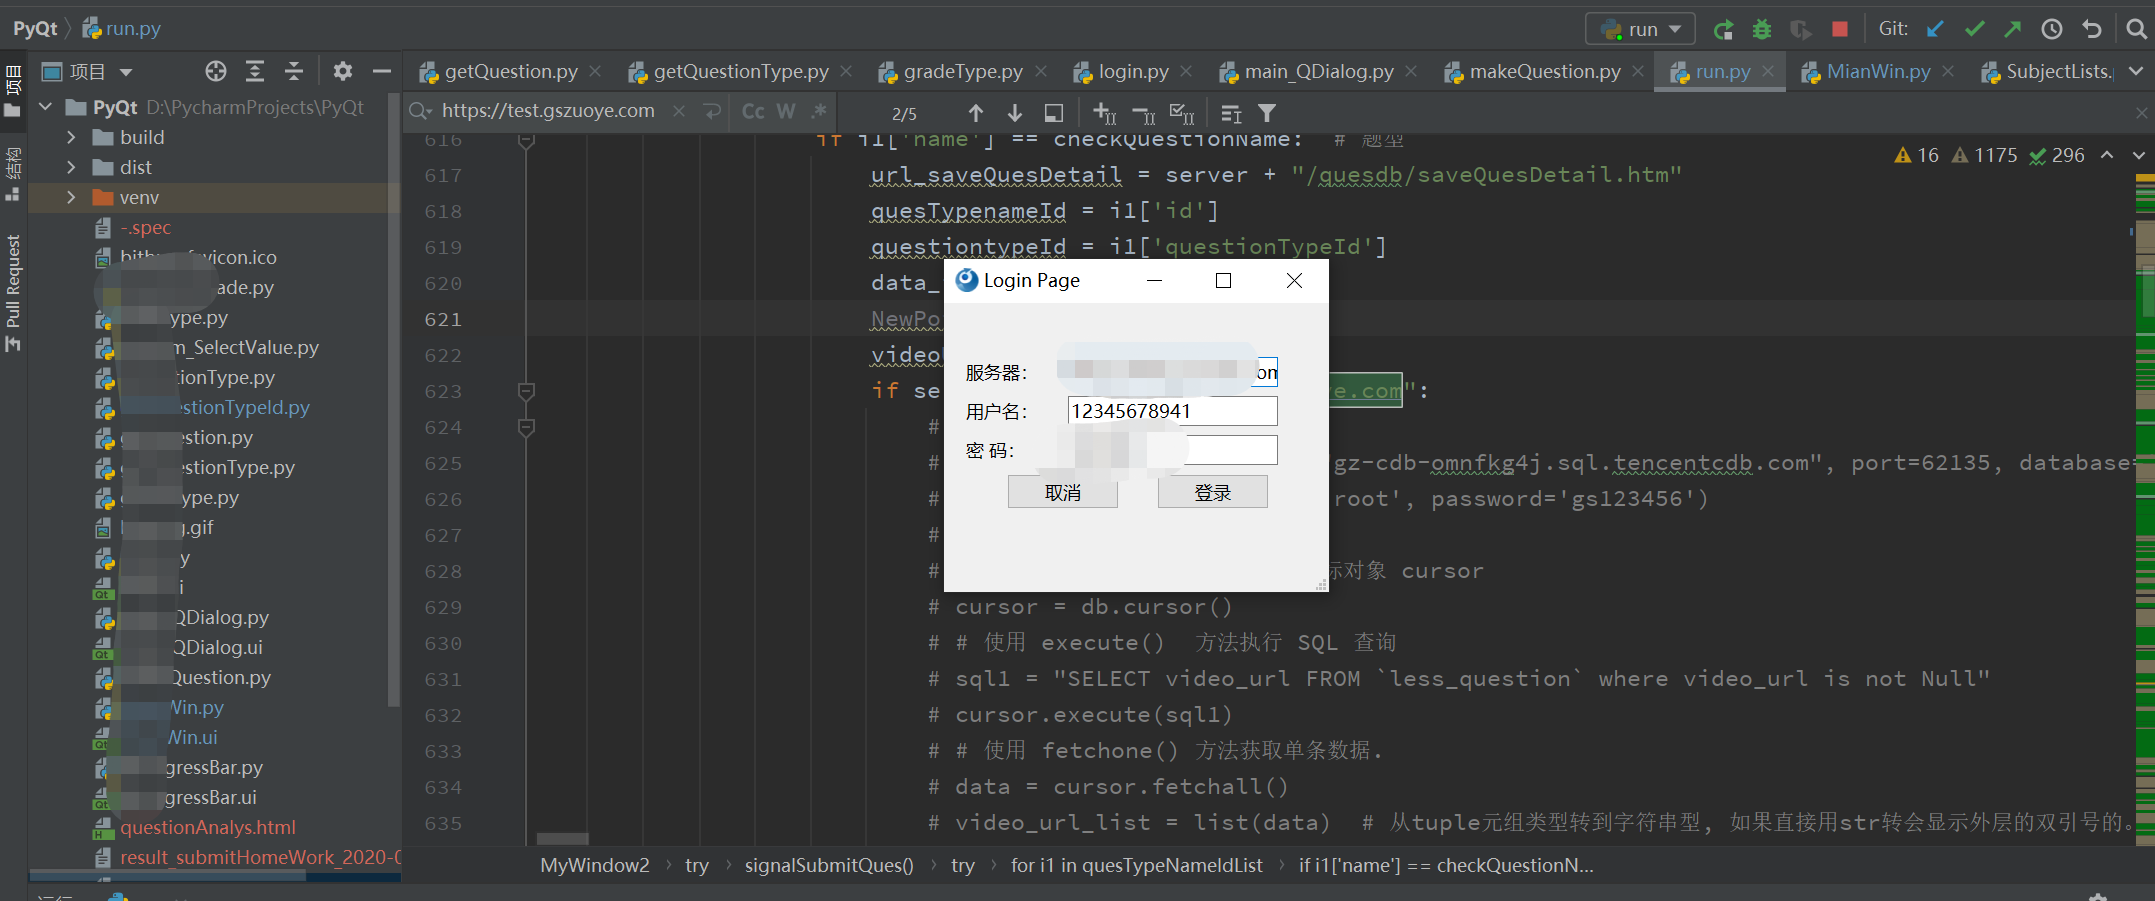This screenshot has height=901, width=2155.
Task: Open Search Everywhere magnifier
Action: tap(2136, 29)
